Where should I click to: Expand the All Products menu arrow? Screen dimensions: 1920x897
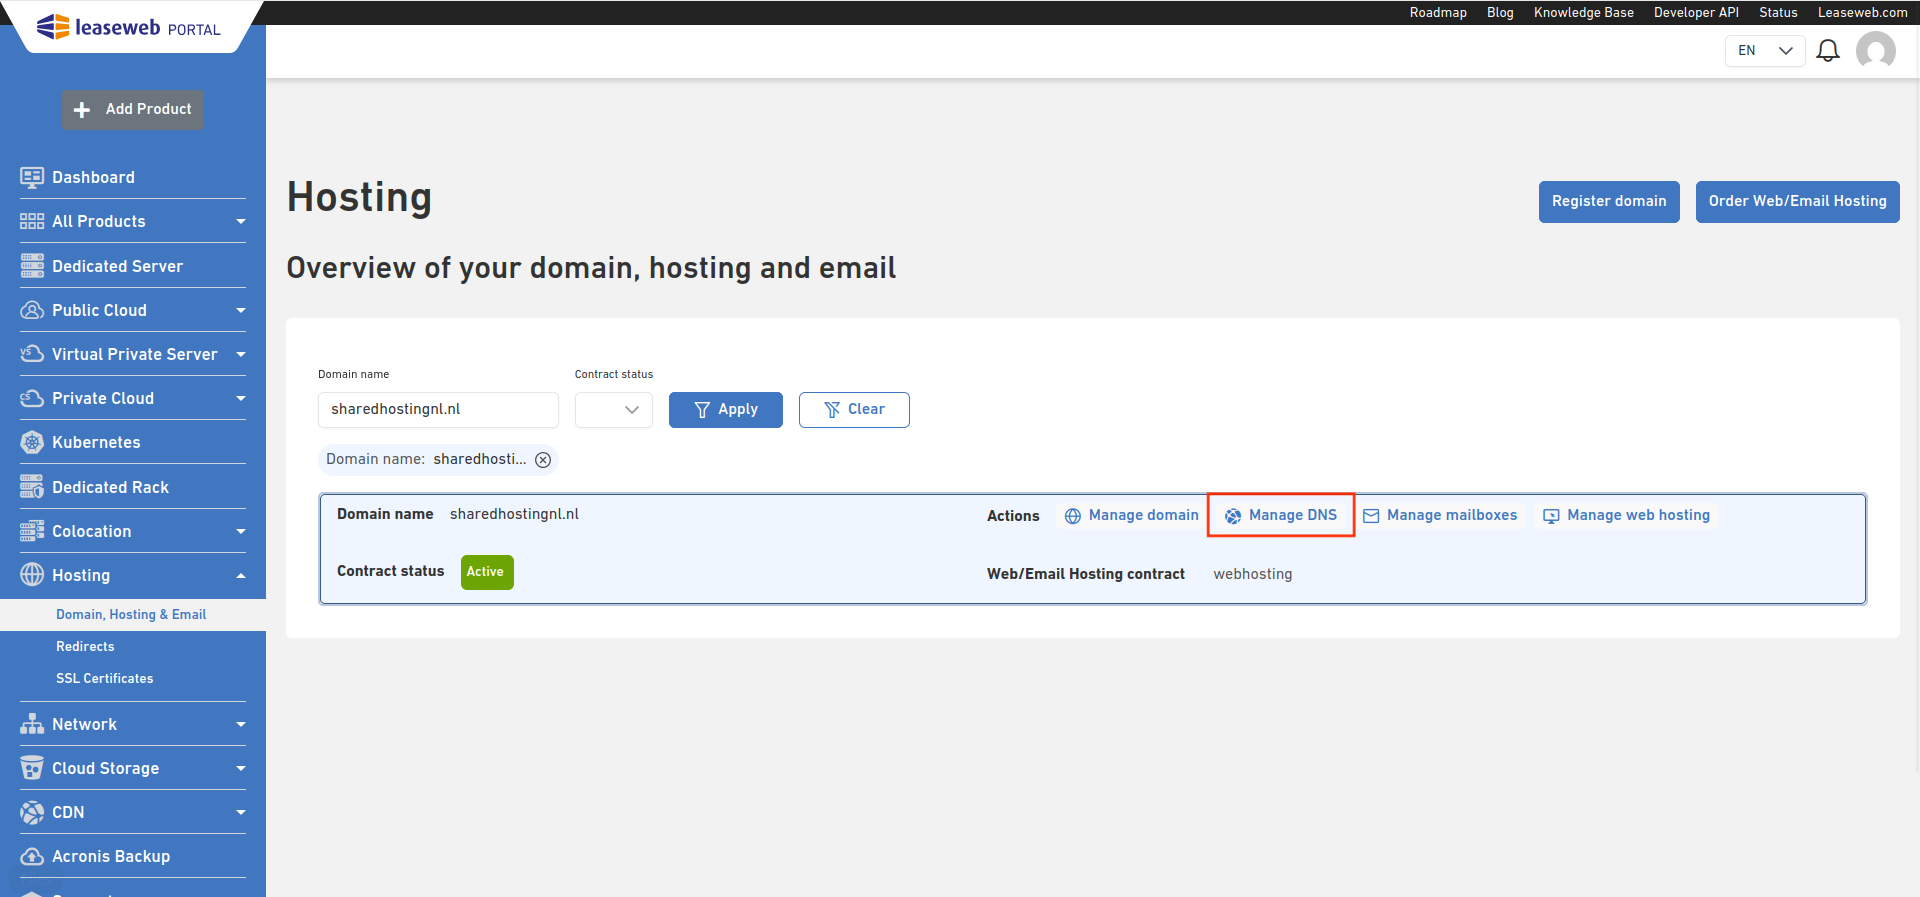[241, 221]
